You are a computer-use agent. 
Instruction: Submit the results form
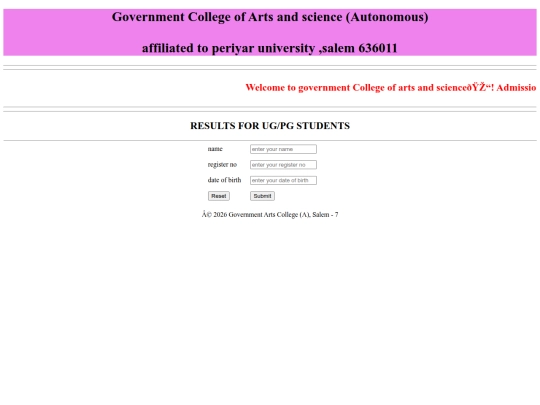pyautogui.click(x=262, y=196)
